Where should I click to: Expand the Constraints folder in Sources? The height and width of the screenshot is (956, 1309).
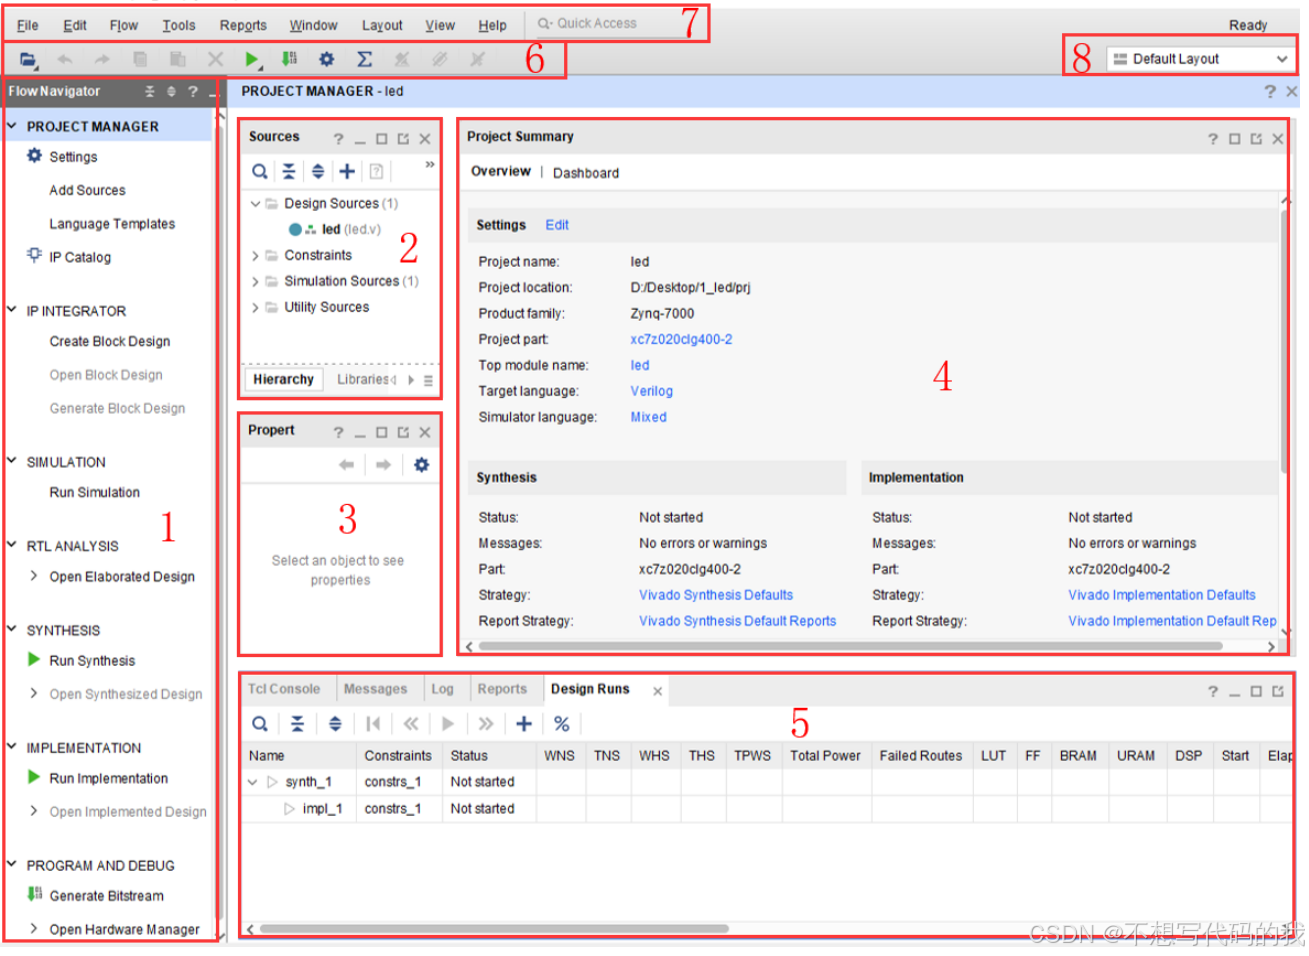coord(255,255)
